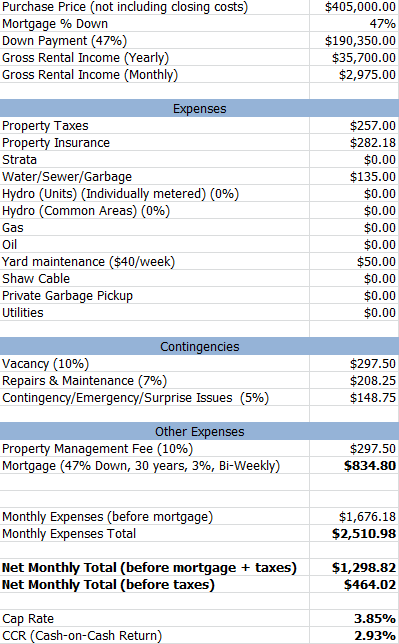This screenshot has height=644, width=399.
Task: Click the Mortgage payment $834.80 cell
Action: pos(354,466)
